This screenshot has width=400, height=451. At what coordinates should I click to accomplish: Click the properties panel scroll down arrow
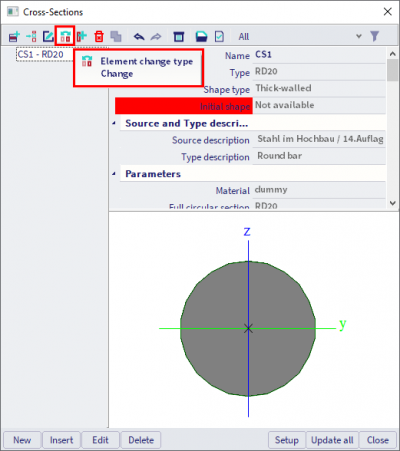(x=393, y=203)
